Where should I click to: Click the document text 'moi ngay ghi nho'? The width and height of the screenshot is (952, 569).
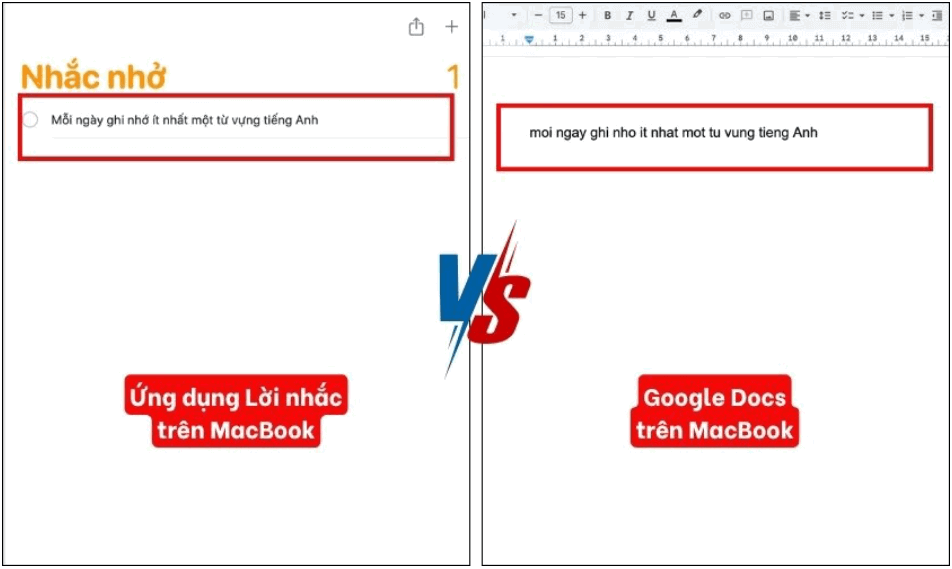coord(582,133)
